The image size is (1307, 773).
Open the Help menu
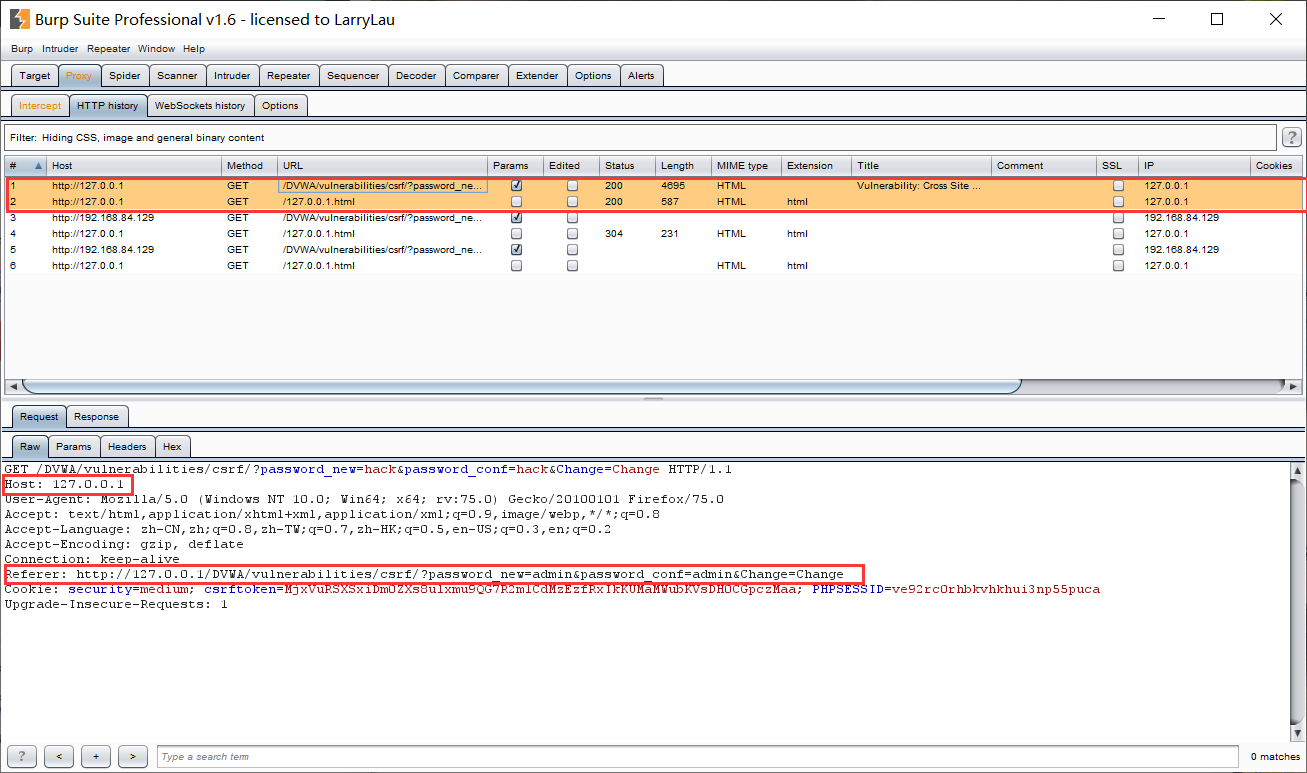pyautogui.click(x=194, y=48)
